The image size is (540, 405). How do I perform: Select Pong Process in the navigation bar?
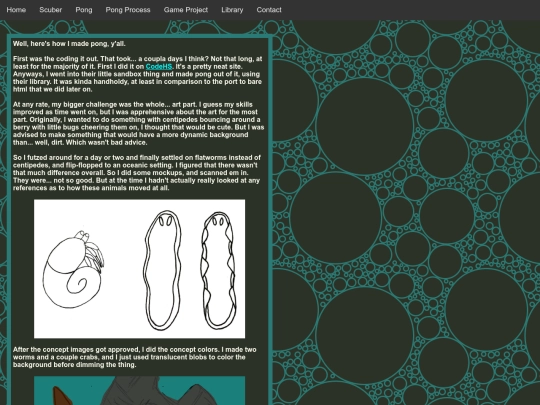(128, 10)
